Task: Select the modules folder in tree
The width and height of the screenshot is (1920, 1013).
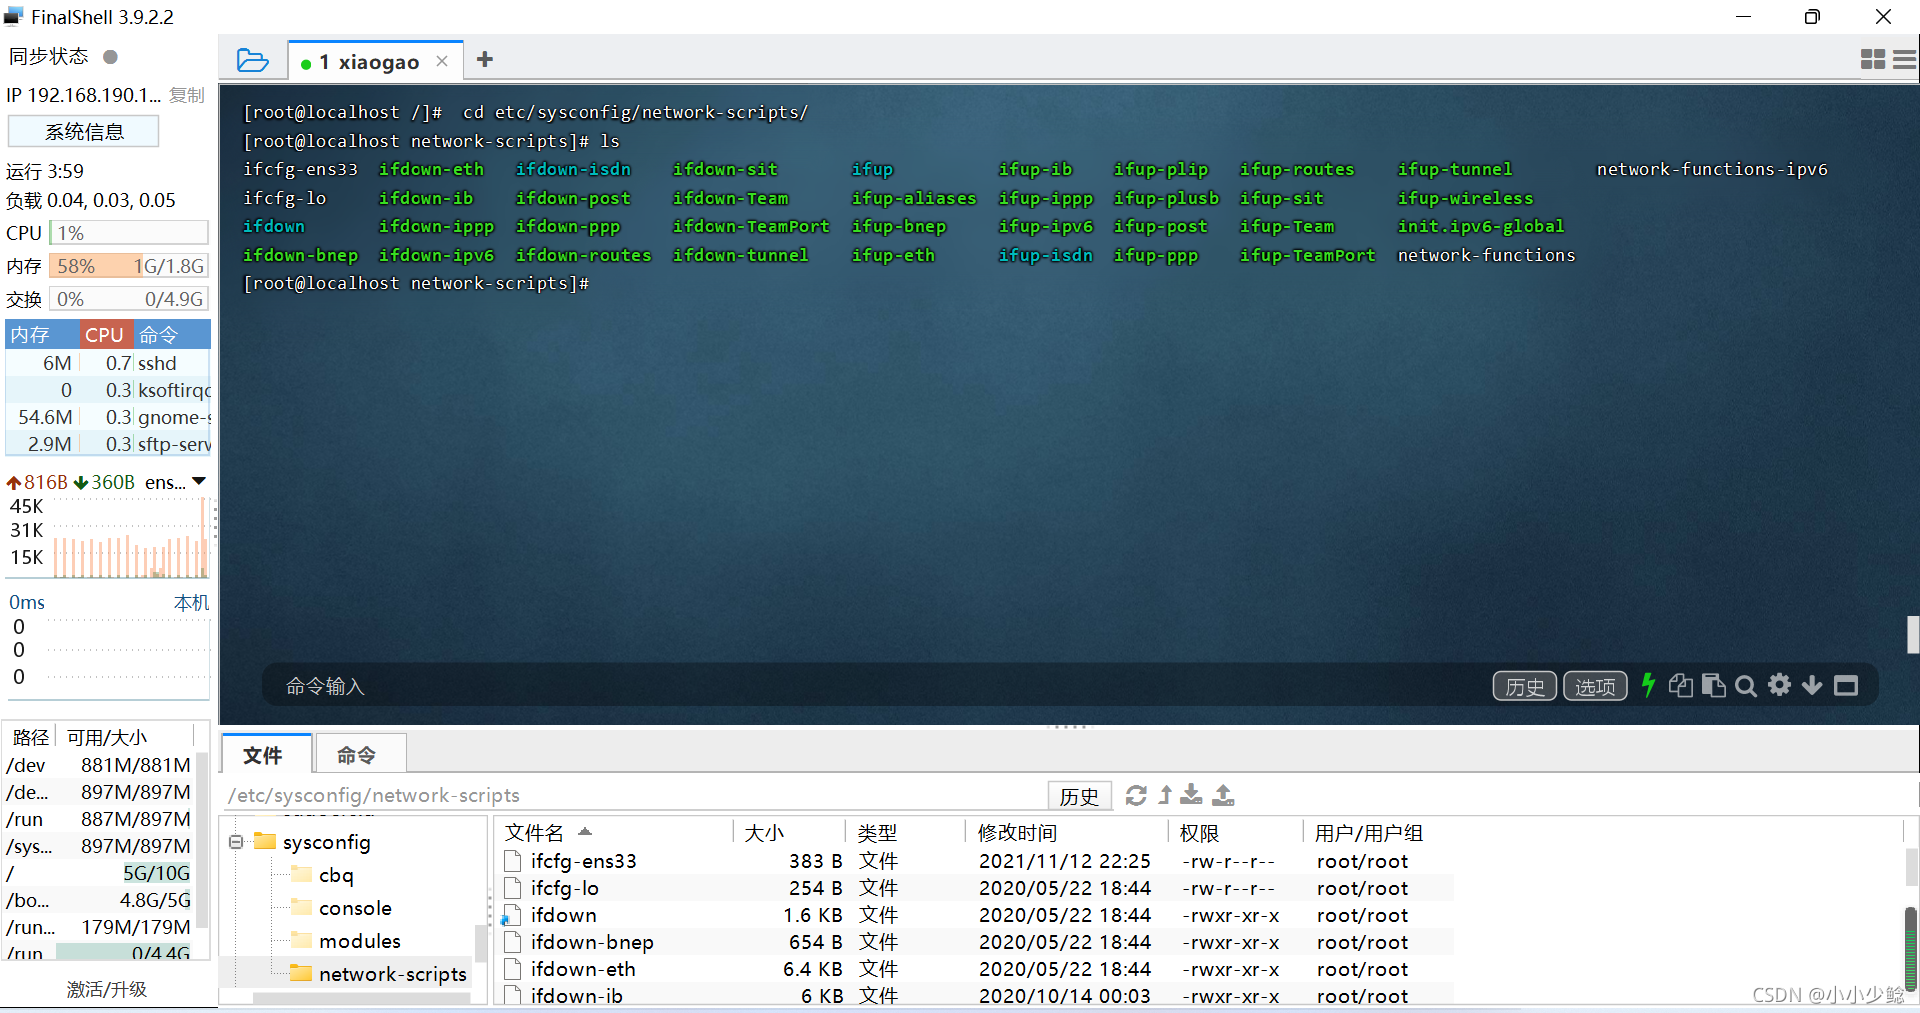Action: (x=359, y=941)
